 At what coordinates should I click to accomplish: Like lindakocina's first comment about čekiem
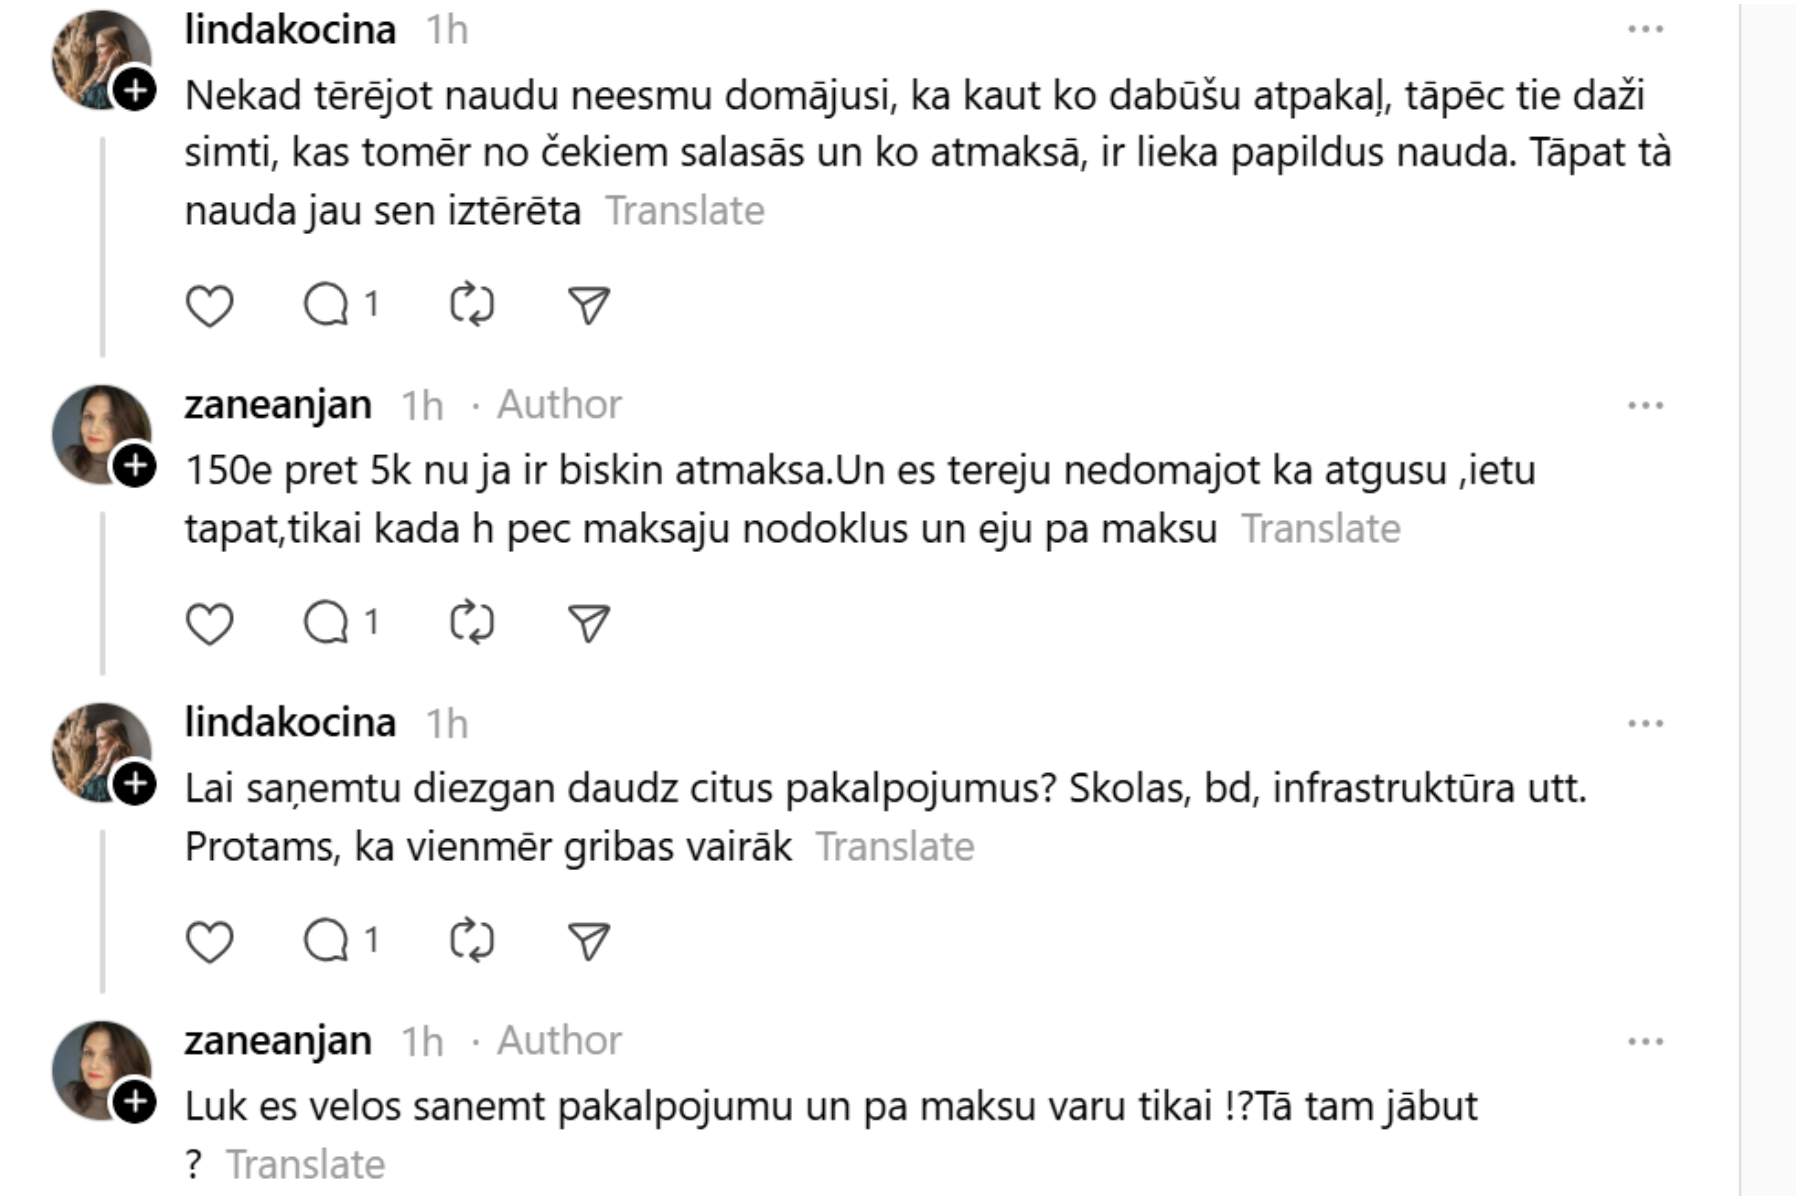tap(209, 305)
